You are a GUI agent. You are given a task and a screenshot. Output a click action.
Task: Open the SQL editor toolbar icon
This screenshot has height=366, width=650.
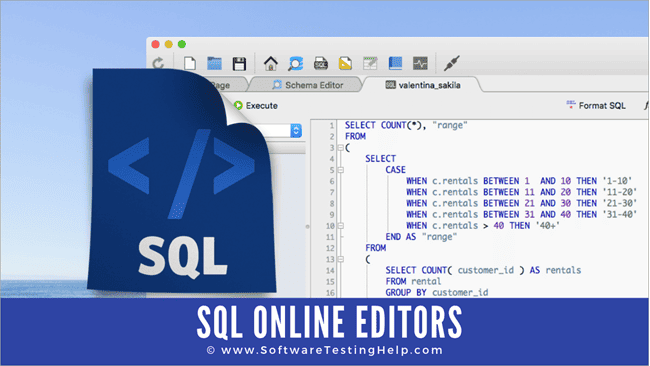pyautogui.click(x=320, y=63)
